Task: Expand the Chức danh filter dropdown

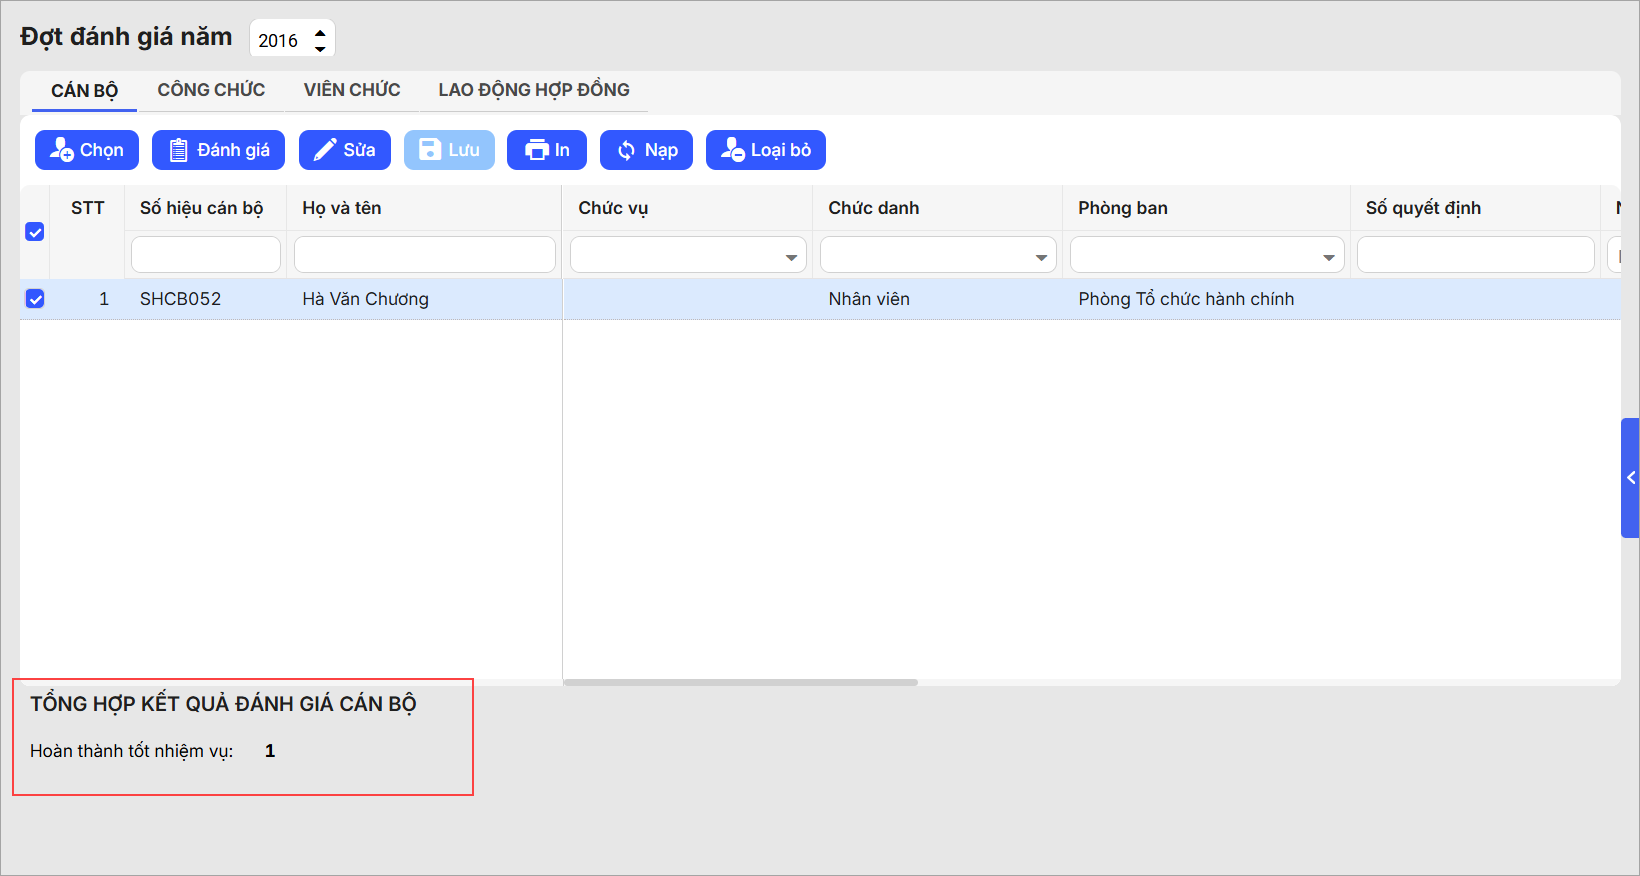Action: [1041, 257]
